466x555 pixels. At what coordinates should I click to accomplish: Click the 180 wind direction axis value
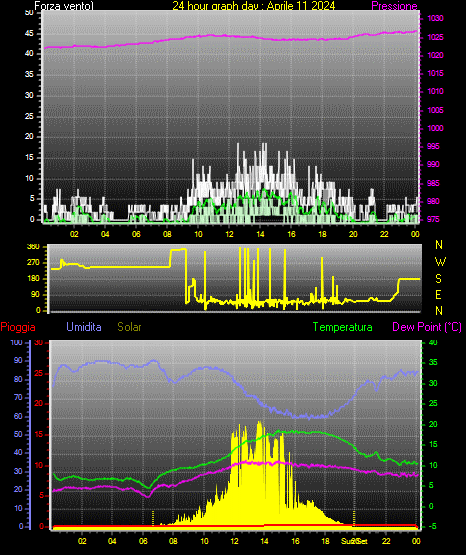coord(33,279)
